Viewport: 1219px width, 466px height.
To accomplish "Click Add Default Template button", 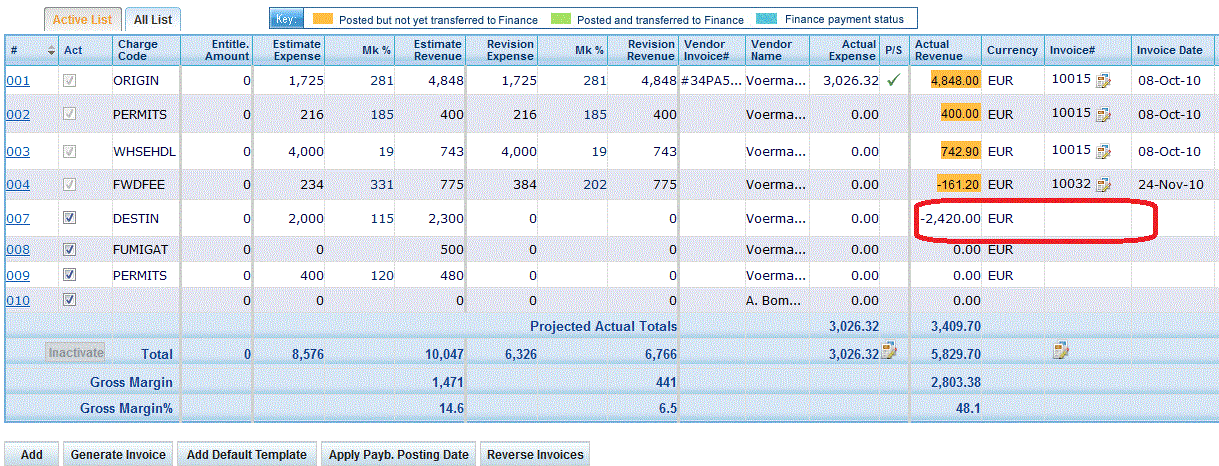I will (x=247, y=454).
